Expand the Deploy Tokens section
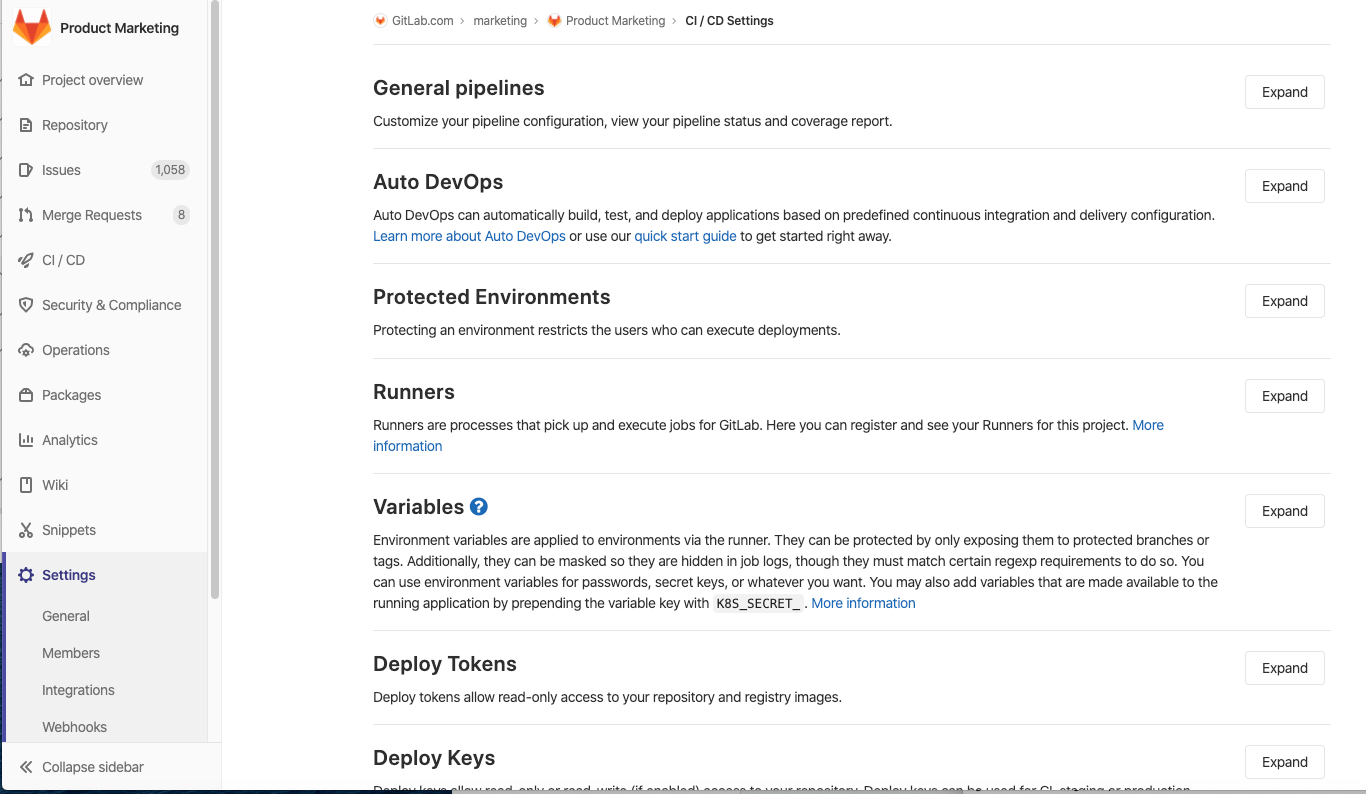The image size is (1366, 794). click(x=1284, y=668)
